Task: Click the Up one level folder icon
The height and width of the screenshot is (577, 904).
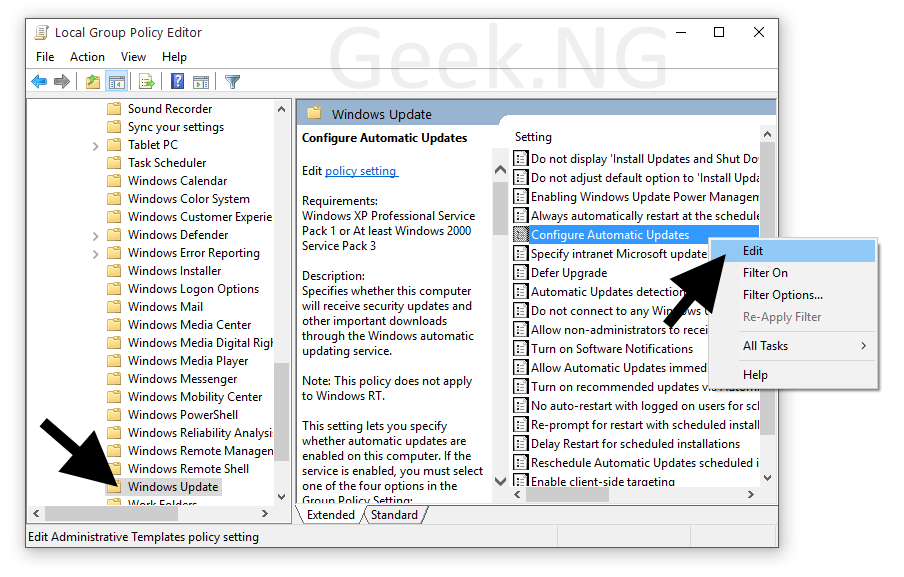Action: pos(93,82)
